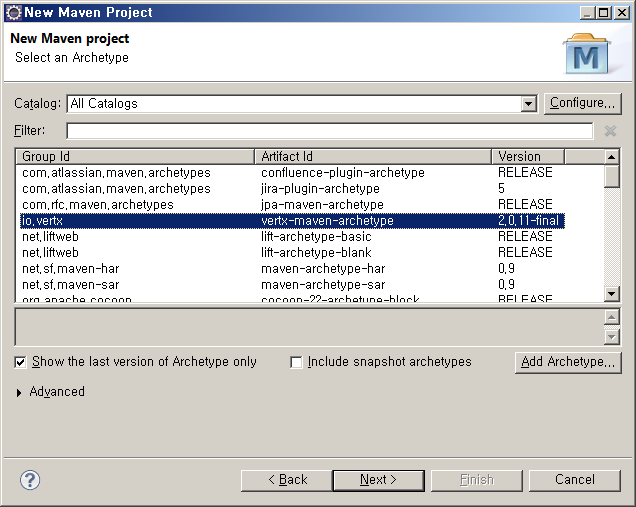Click the Add Archetype... button

click(568, 362)
